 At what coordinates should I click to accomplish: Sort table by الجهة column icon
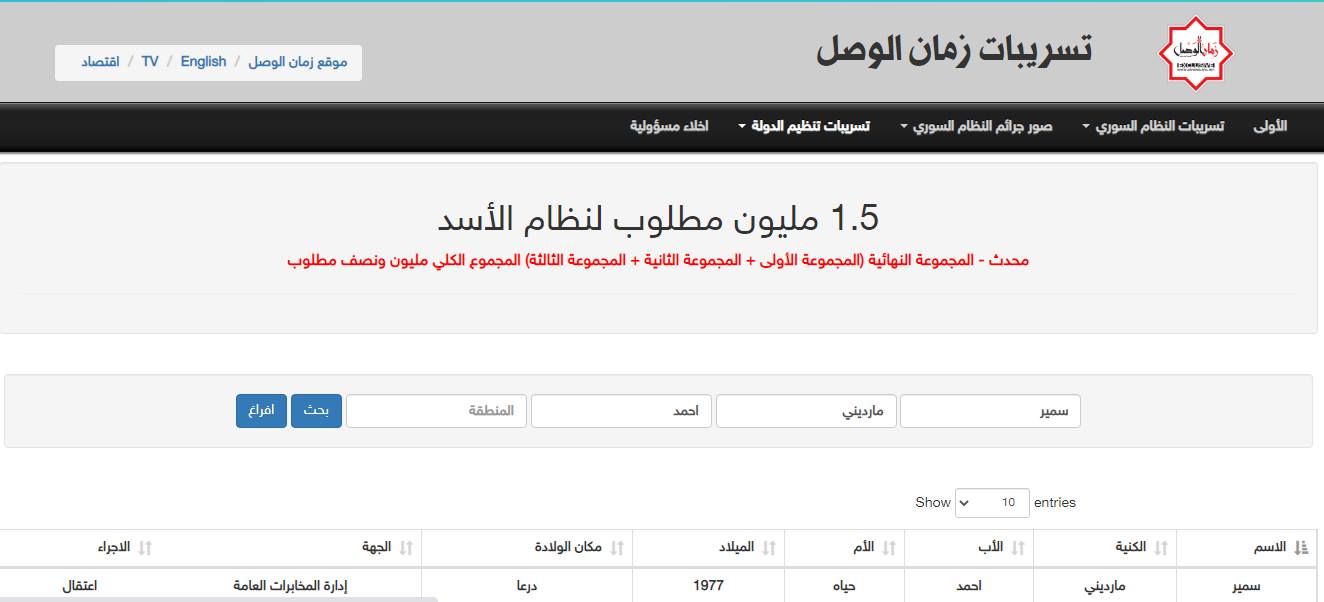click(406, 547)
